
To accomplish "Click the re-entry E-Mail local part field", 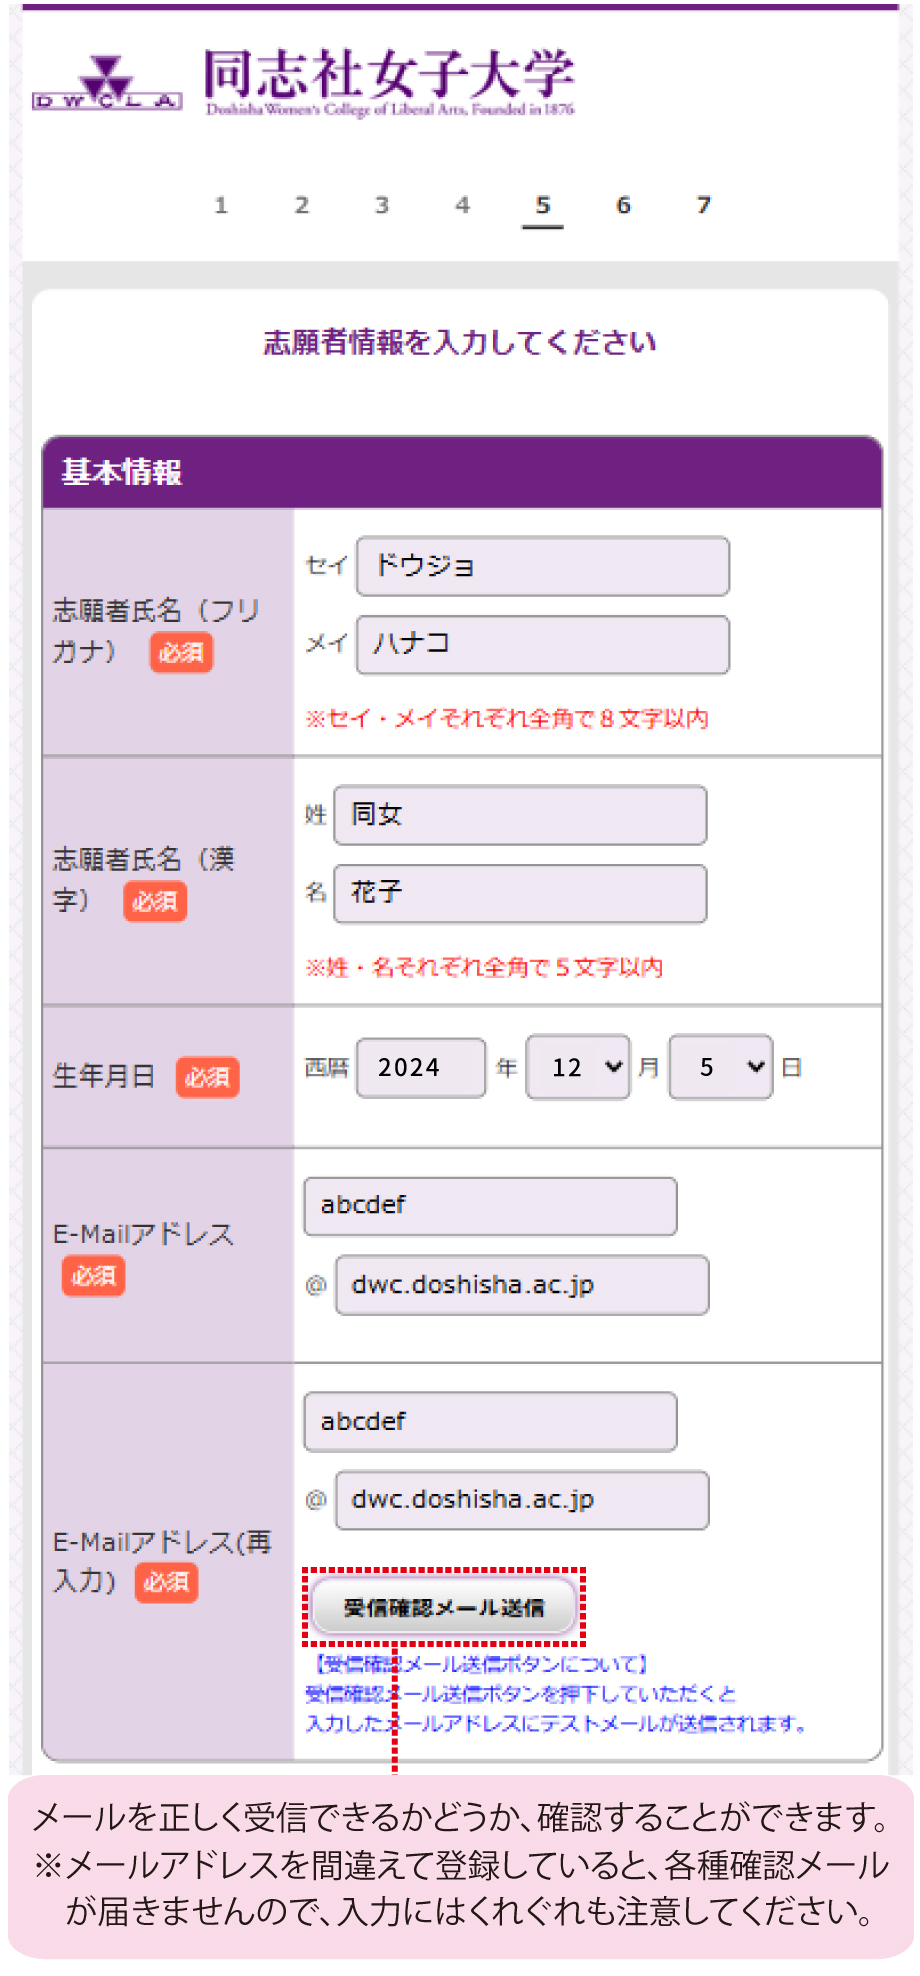I will pyautogui.click(x=490, y=1422).
